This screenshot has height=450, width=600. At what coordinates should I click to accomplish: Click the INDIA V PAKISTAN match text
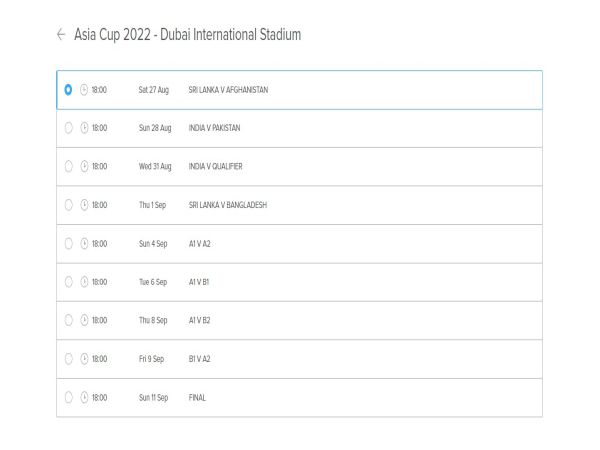tap(214, 128)
